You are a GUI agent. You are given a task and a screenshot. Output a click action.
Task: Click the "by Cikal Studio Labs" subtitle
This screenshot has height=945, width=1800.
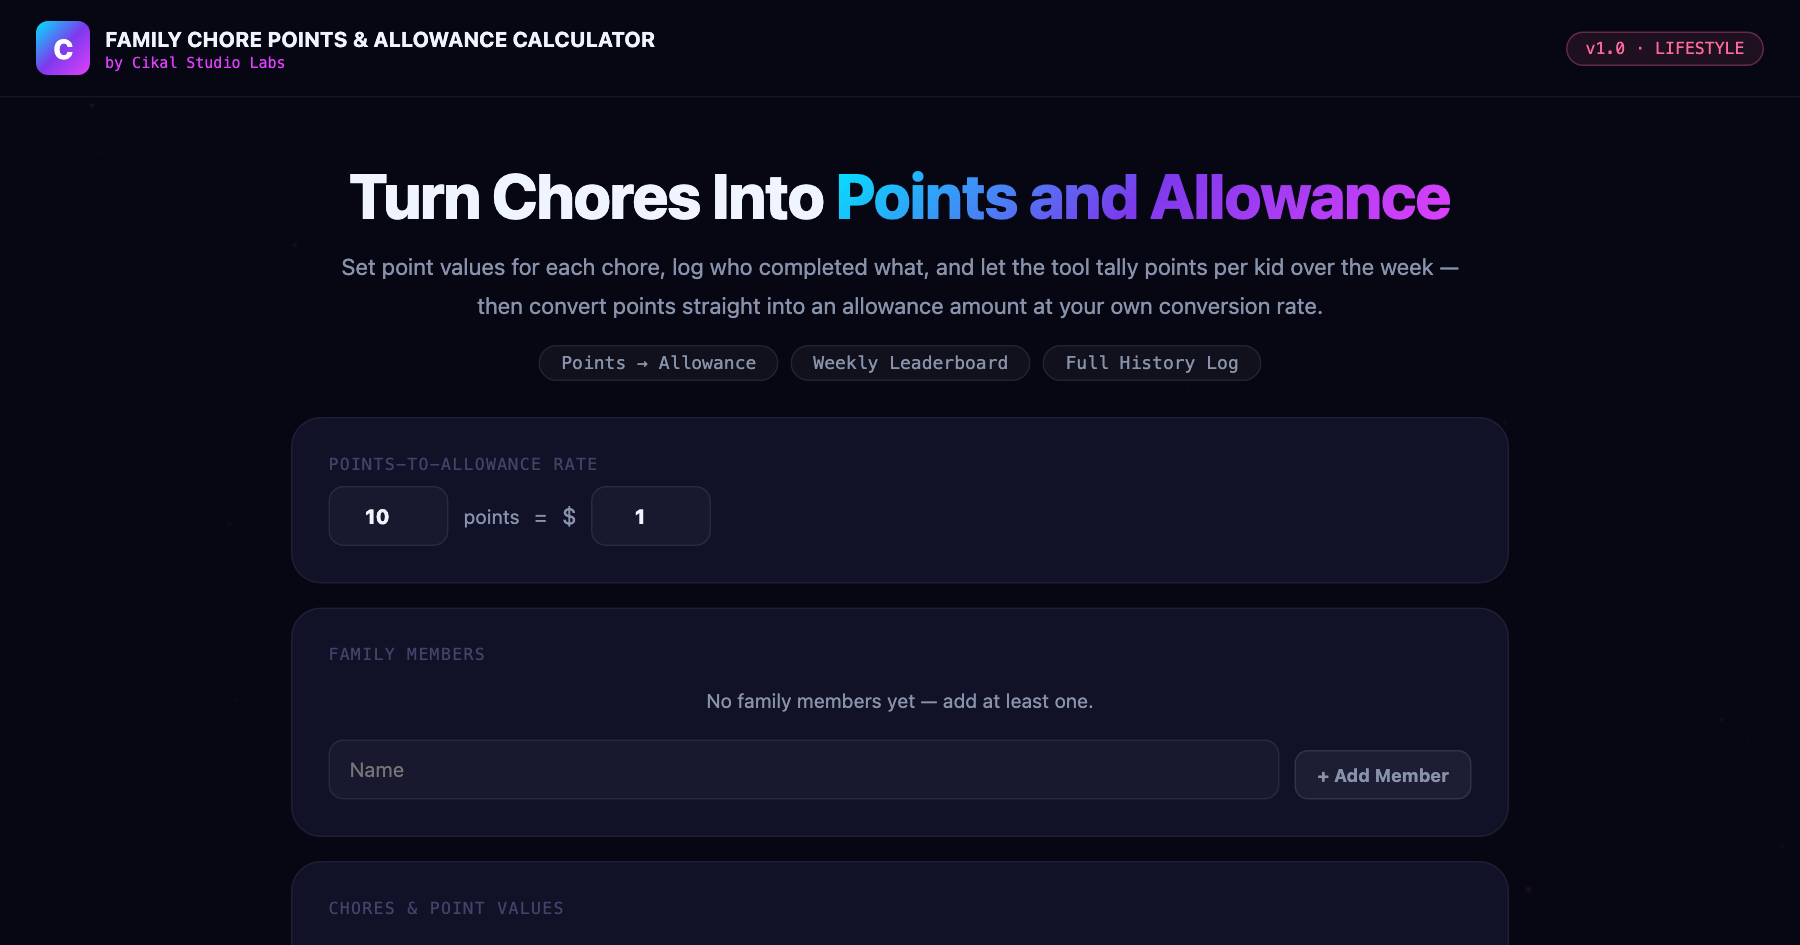pos(195,63)
